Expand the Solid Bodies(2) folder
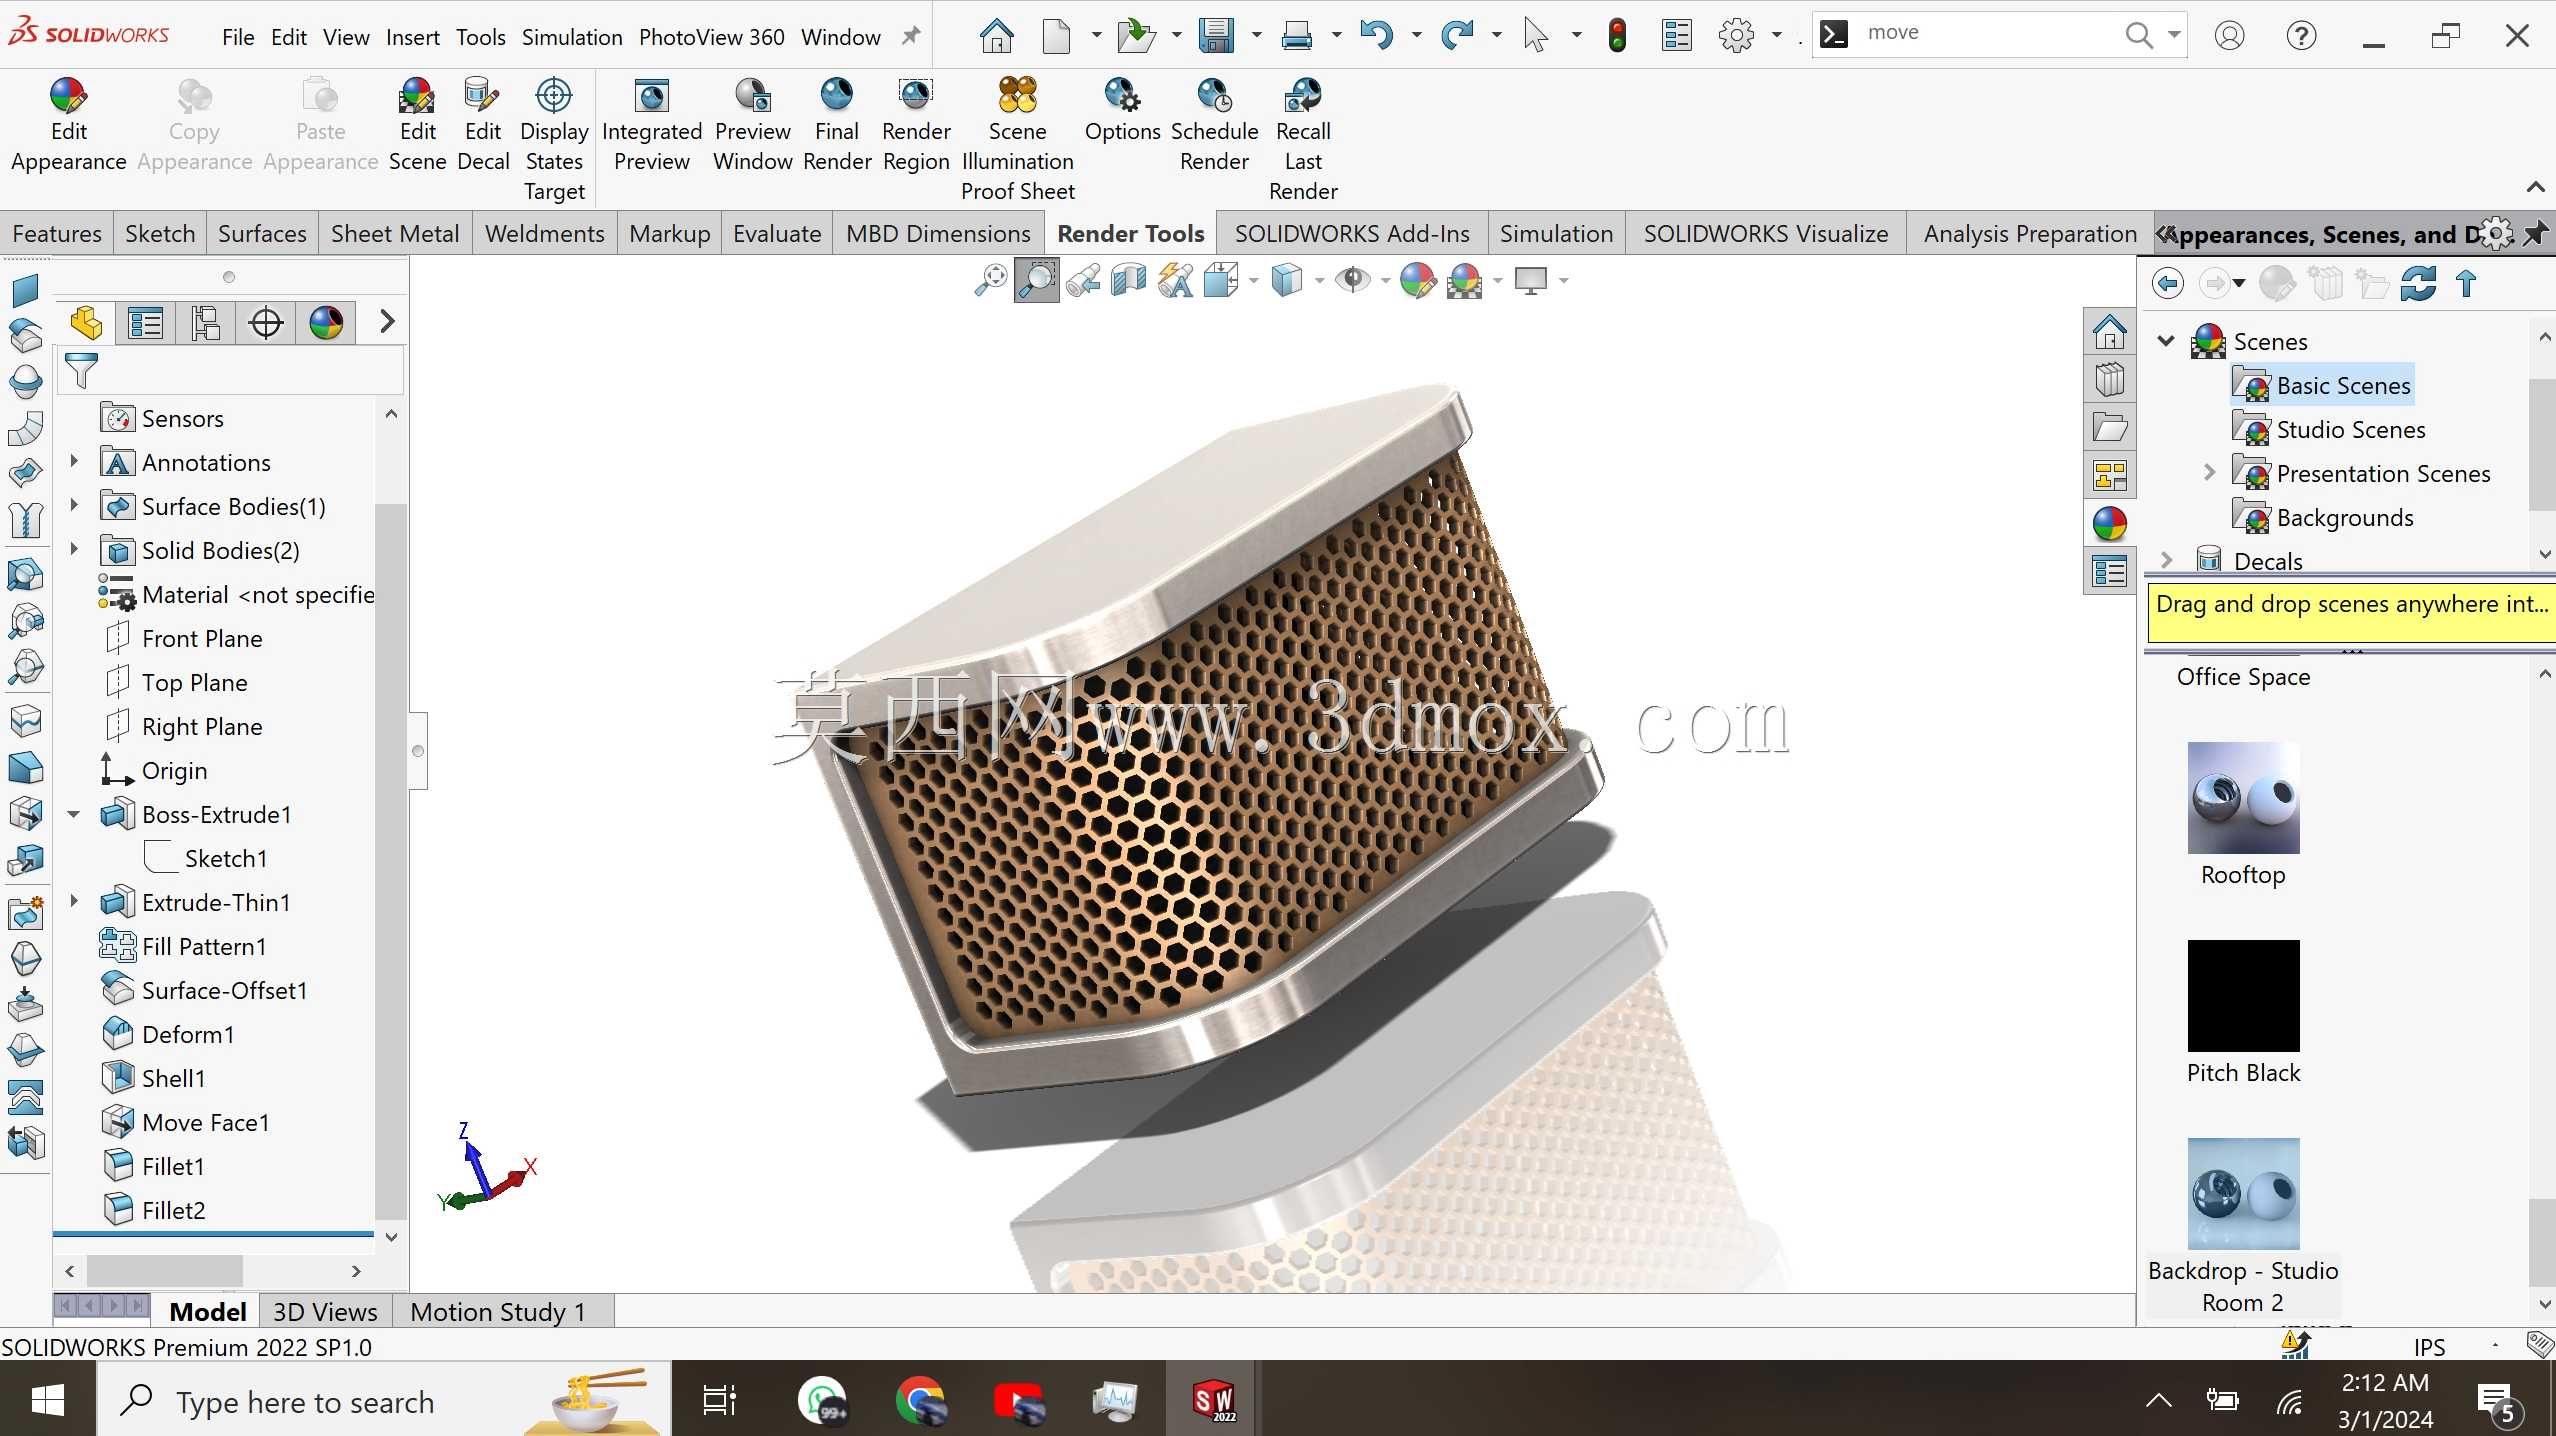 (x=74, y=549)
